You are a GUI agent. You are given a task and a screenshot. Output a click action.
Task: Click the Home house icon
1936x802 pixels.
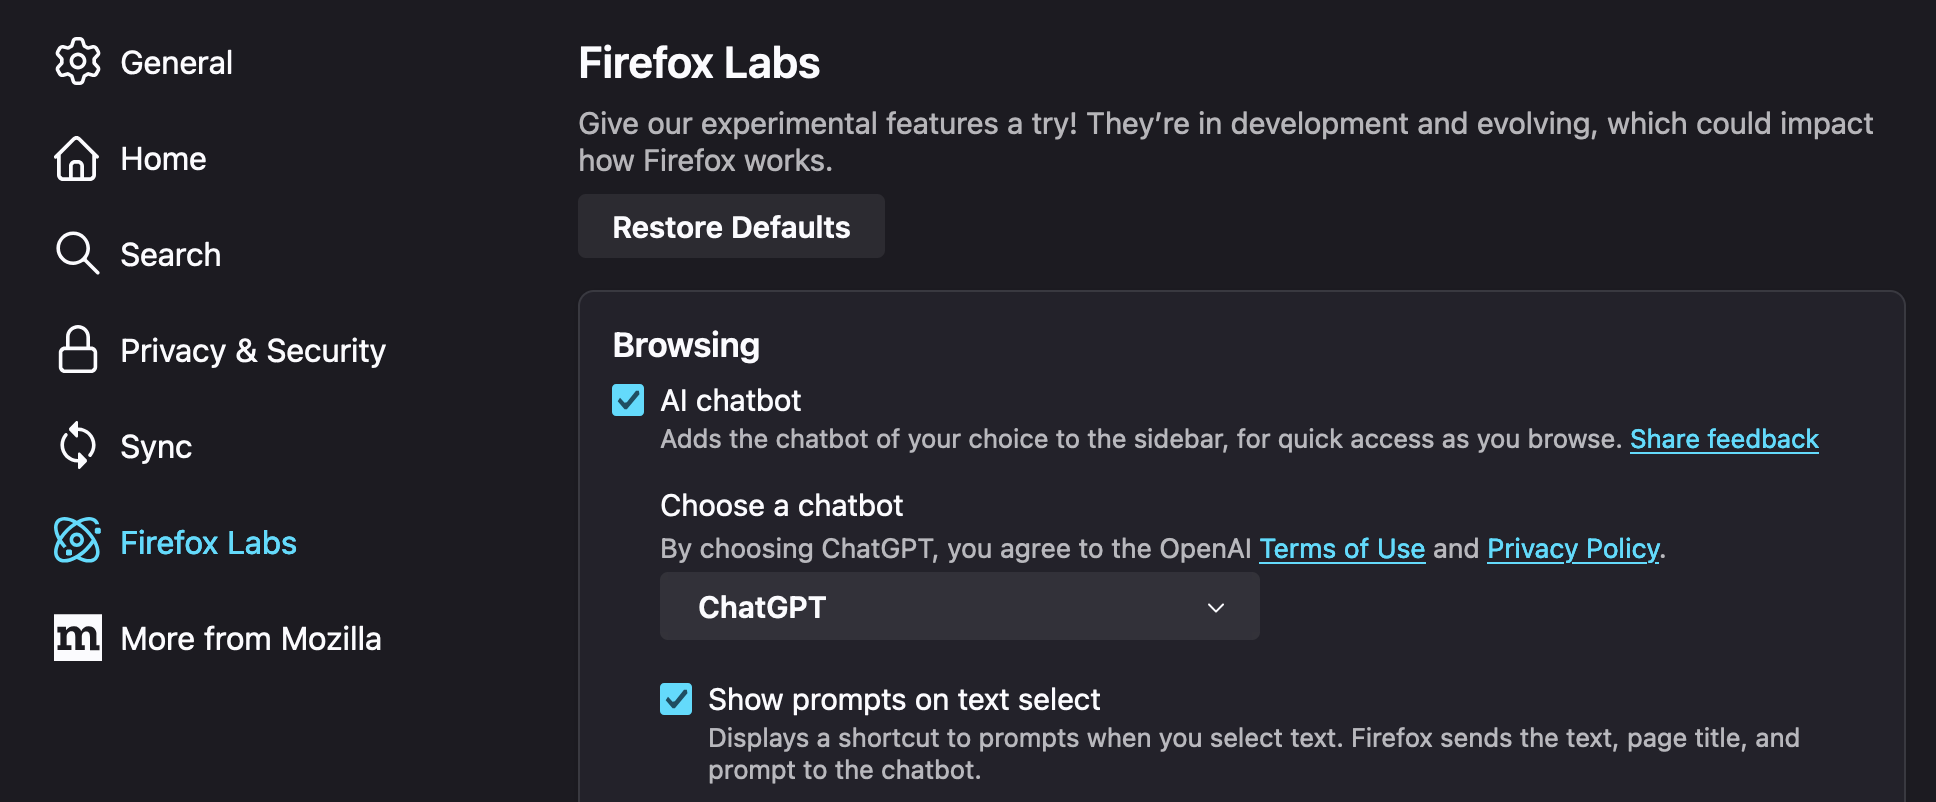click(x=77, y=159)
